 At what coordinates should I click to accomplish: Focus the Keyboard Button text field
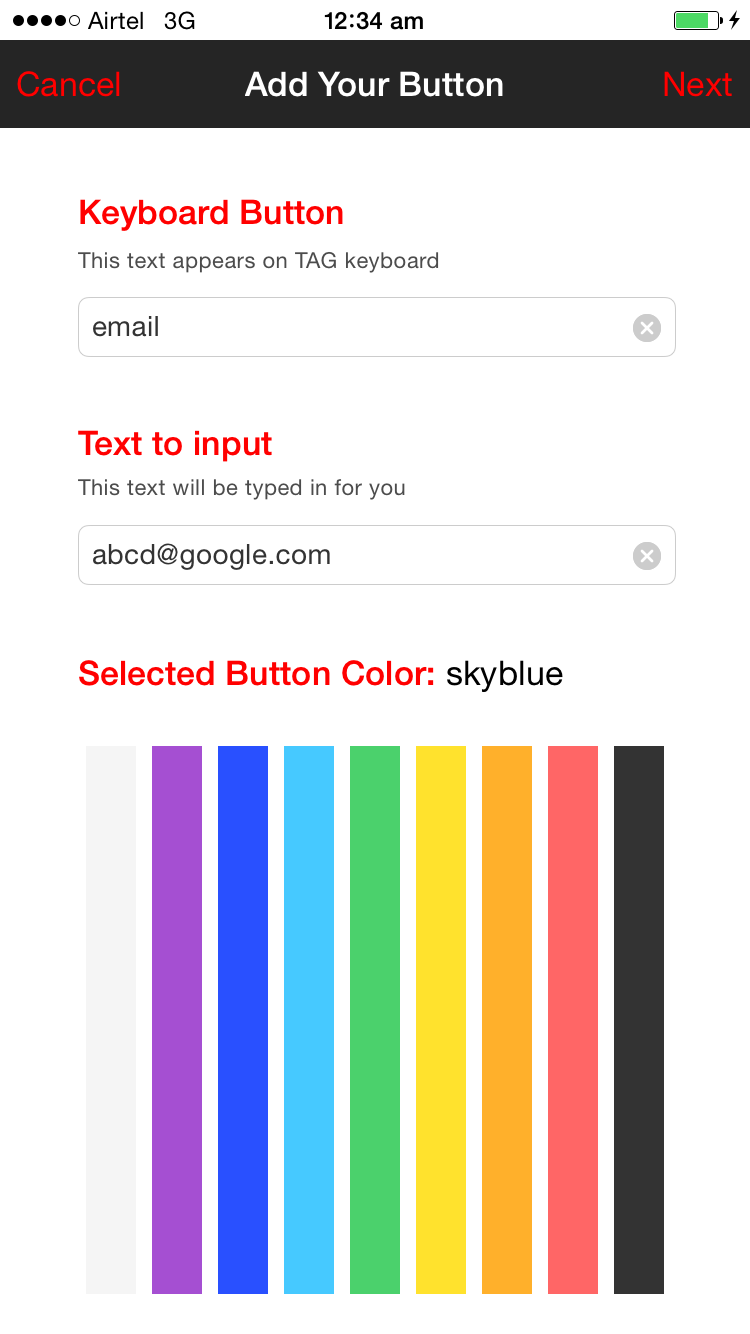click(x=350, y=327)
